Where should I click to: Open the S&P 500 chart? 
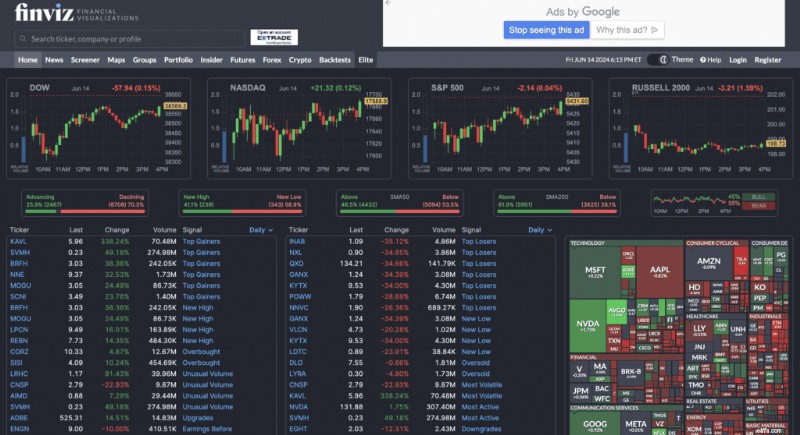pyautogui.click(x=500, y=129)
